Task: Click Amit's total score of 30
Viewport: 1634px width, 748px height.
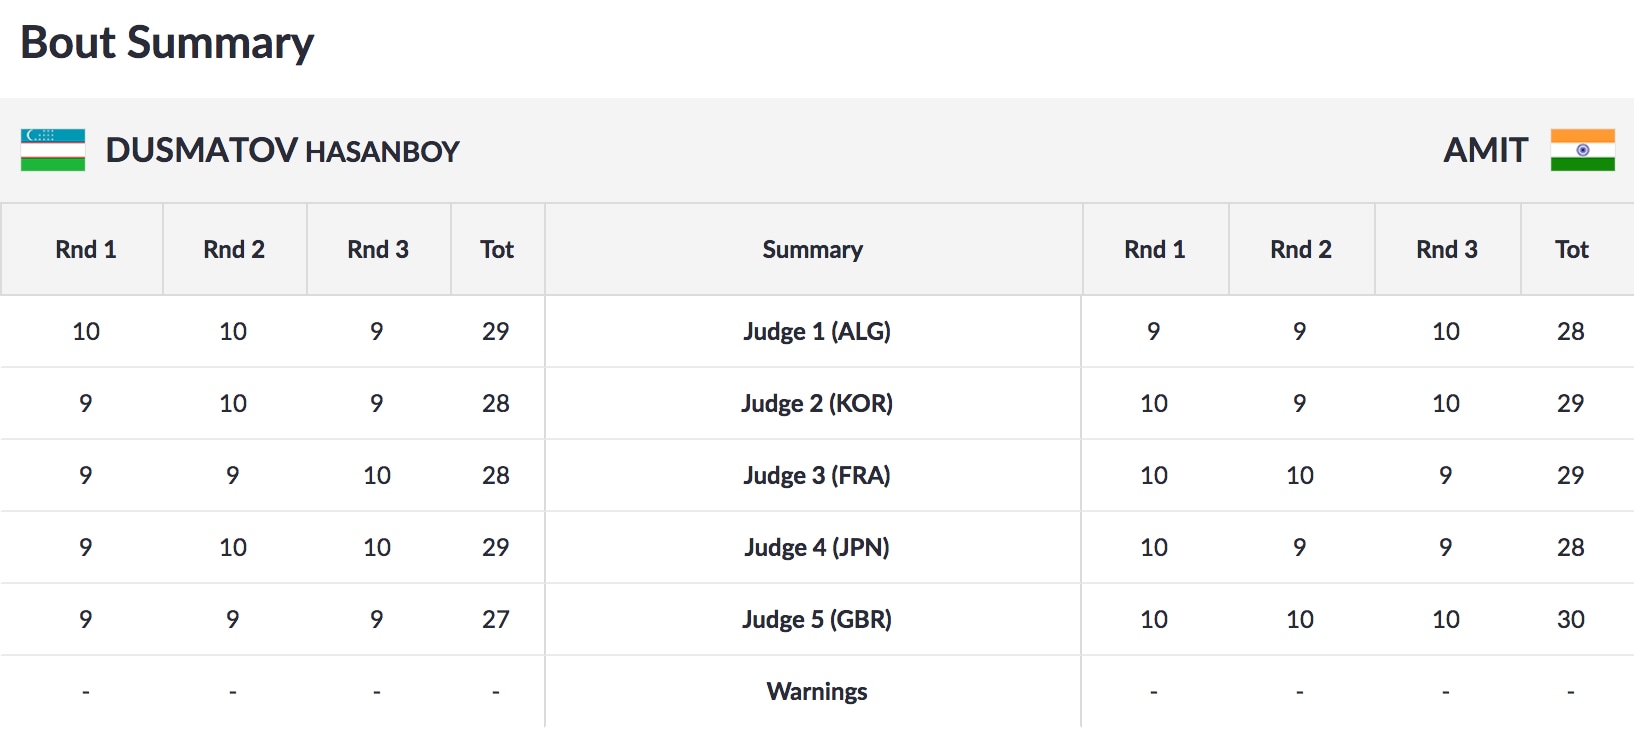Action: click(1570, 620)
